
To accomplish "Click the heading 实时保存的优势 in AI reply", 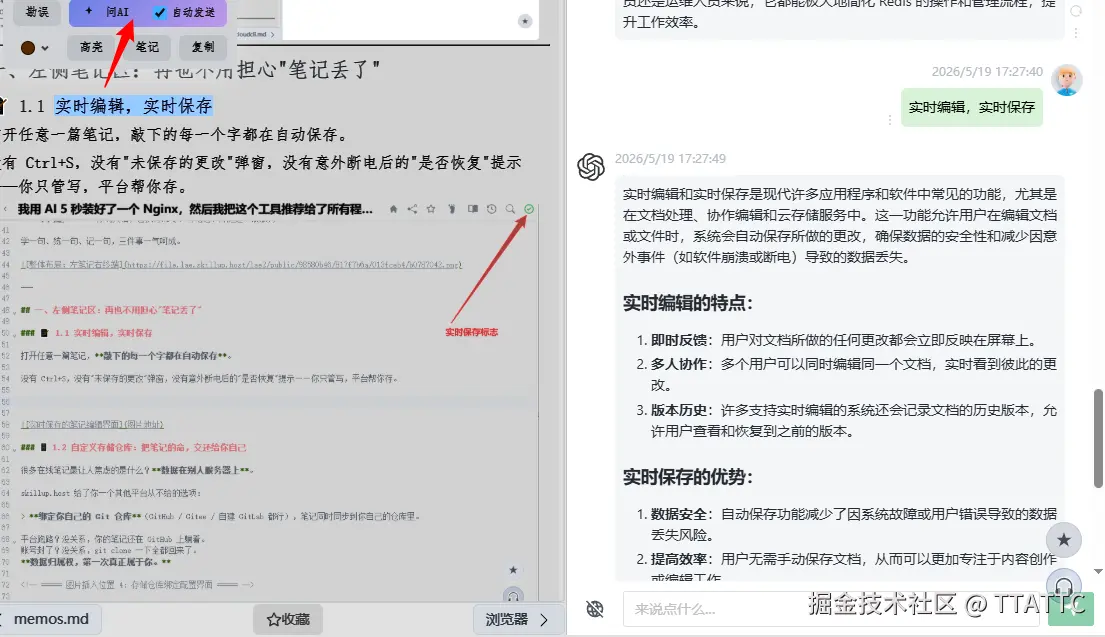I will [688, 477].
